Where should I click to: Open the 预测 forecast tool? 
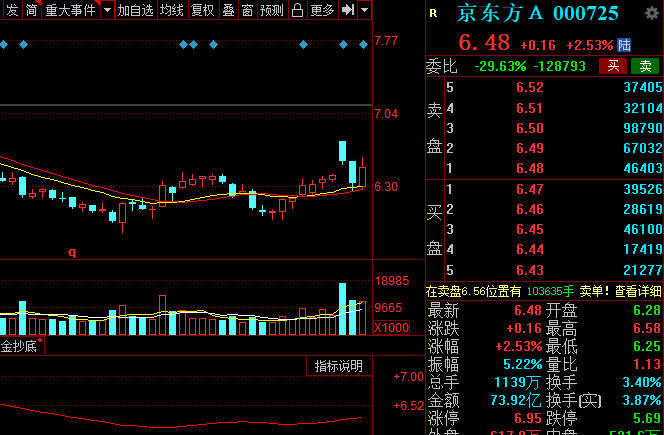(271, 10)
